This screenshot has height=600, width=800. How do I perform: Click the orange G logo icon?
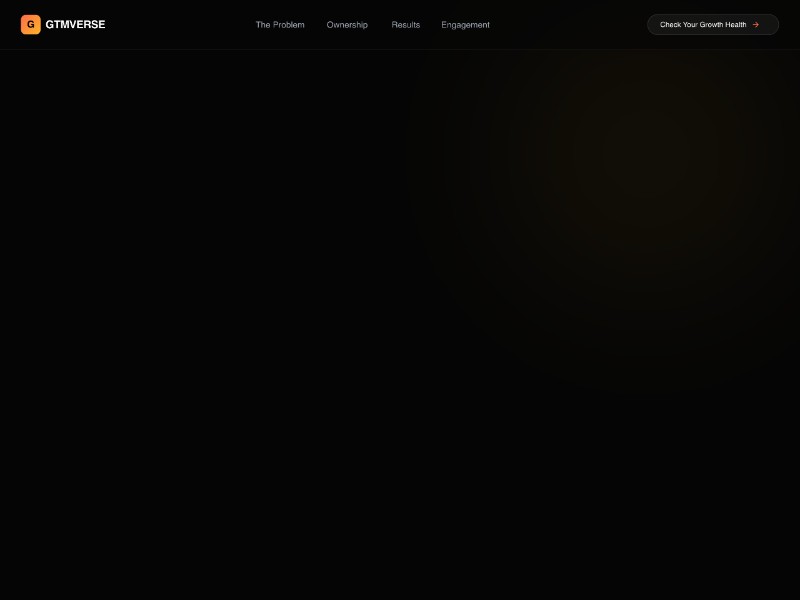[31, 24]
